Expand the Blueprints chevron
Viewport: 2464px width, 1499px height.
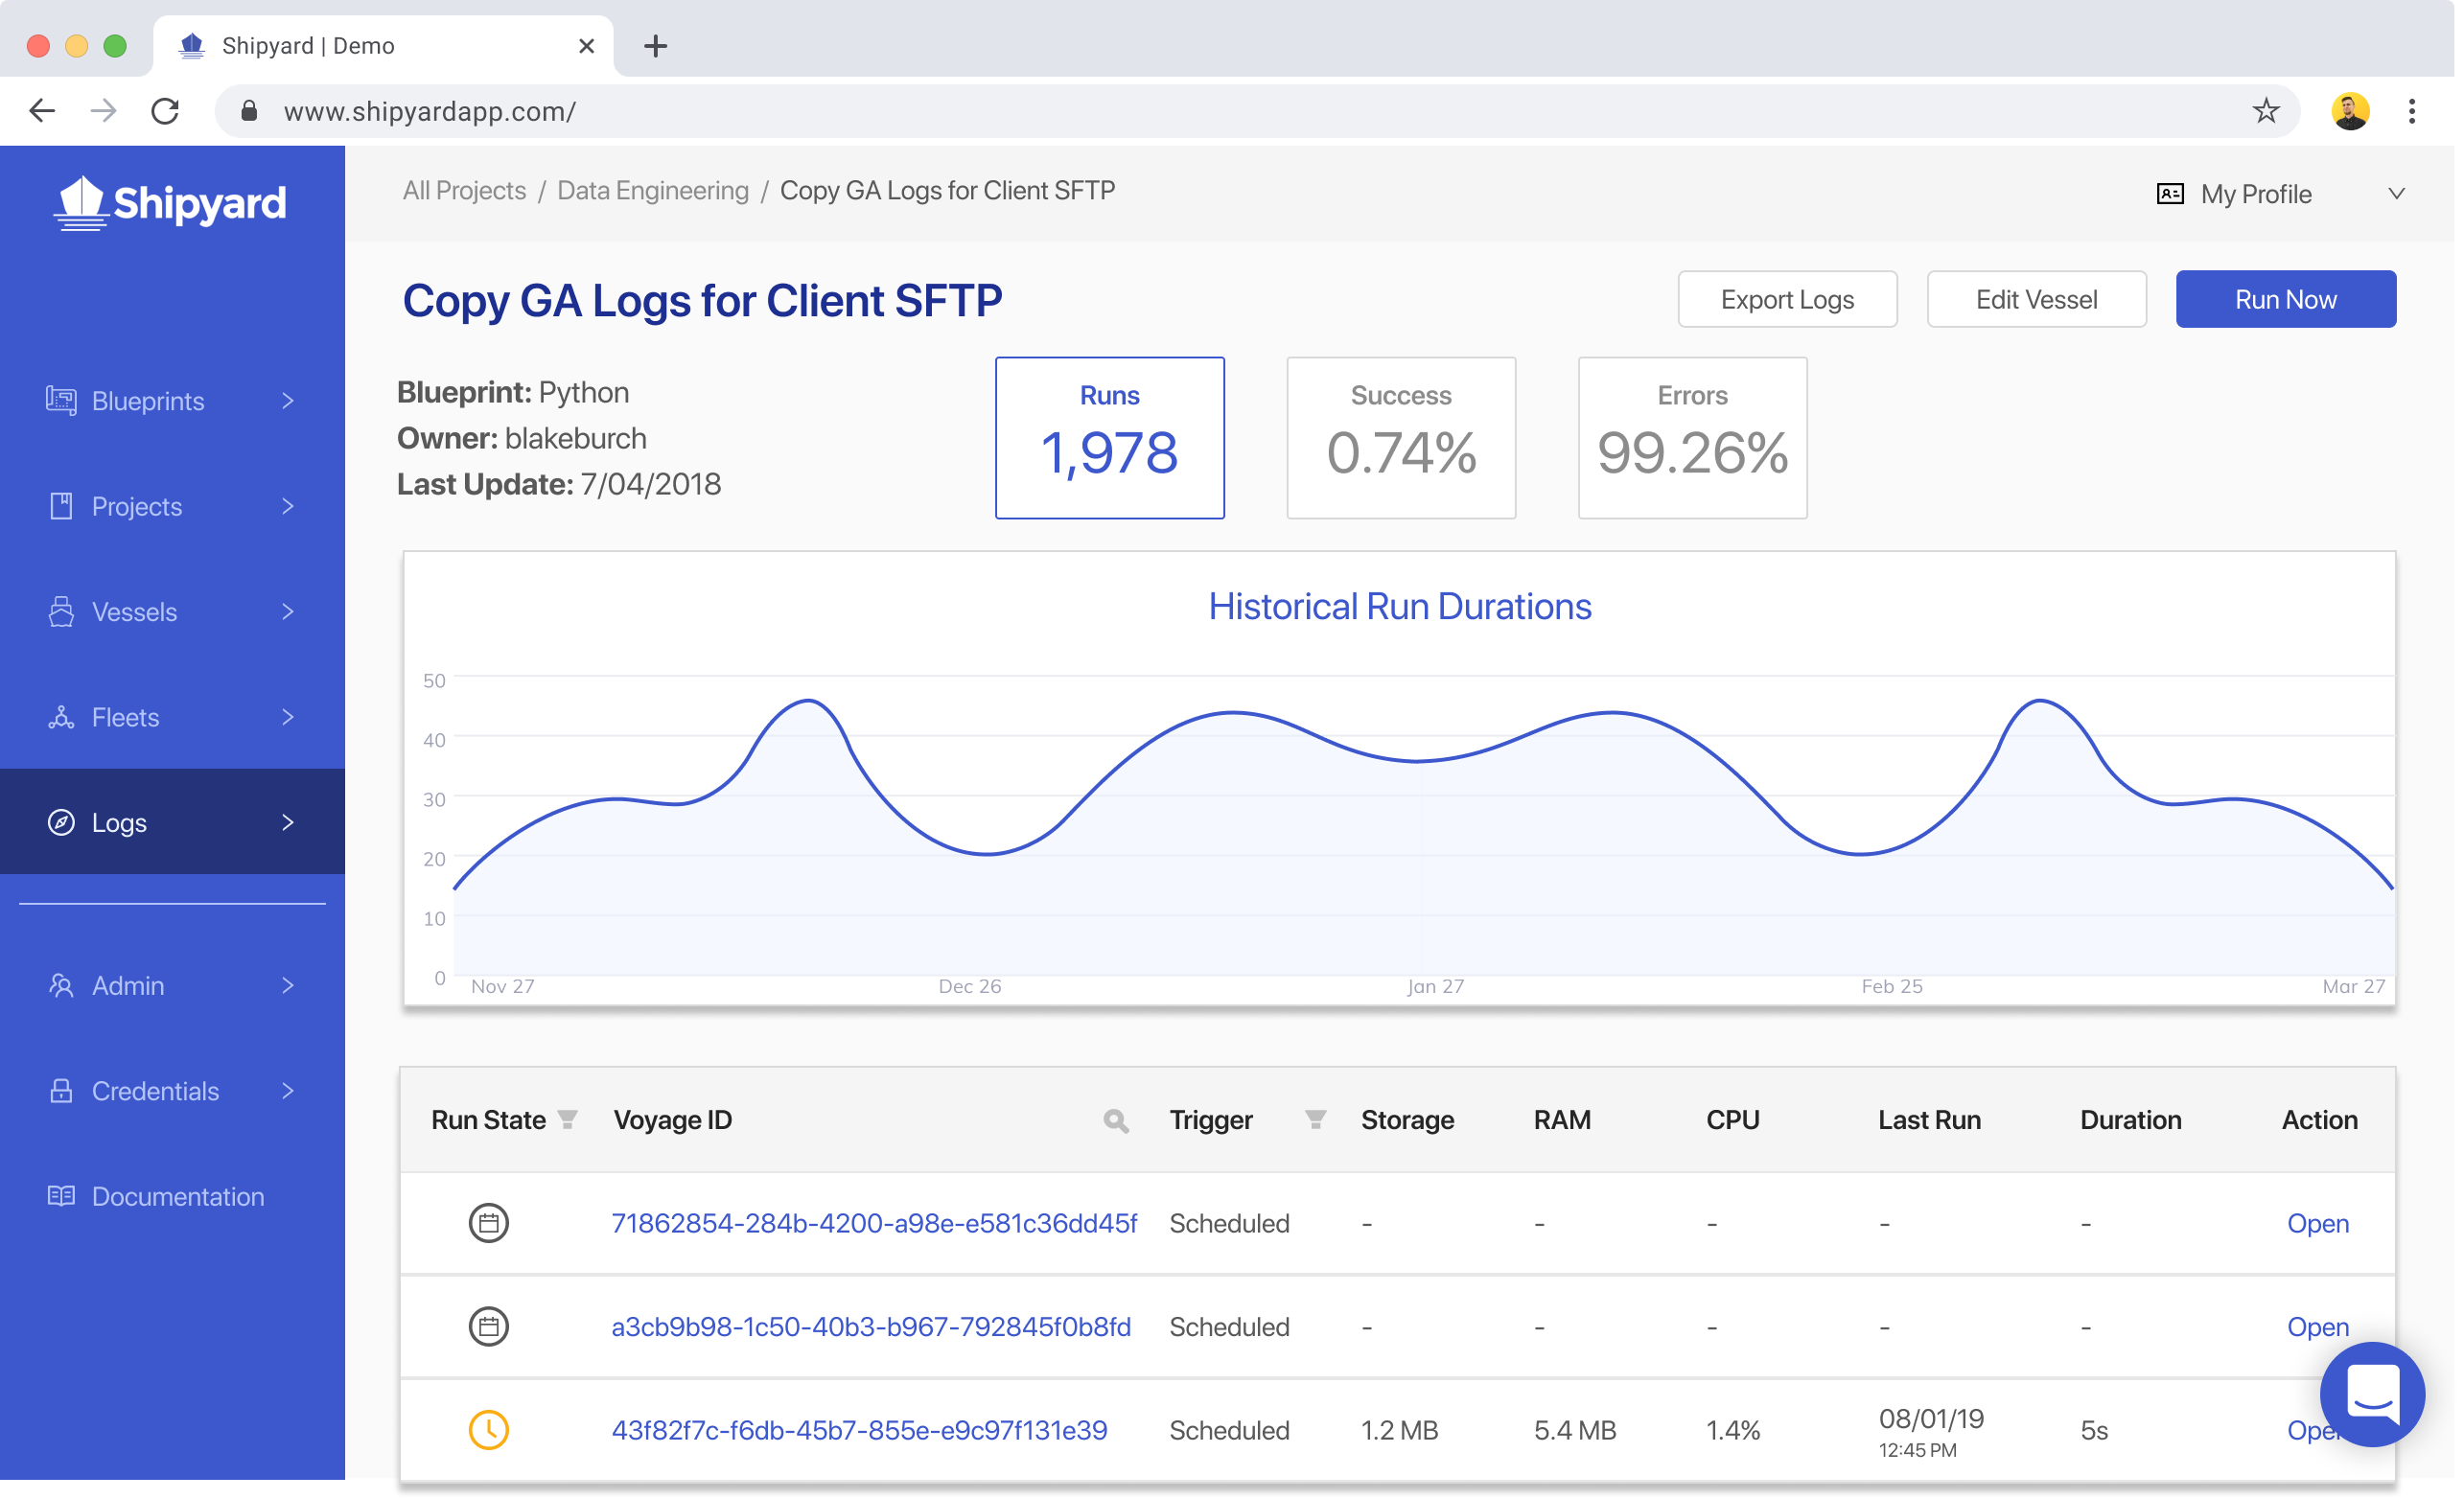pyautogui.click(x=288, y=401)
